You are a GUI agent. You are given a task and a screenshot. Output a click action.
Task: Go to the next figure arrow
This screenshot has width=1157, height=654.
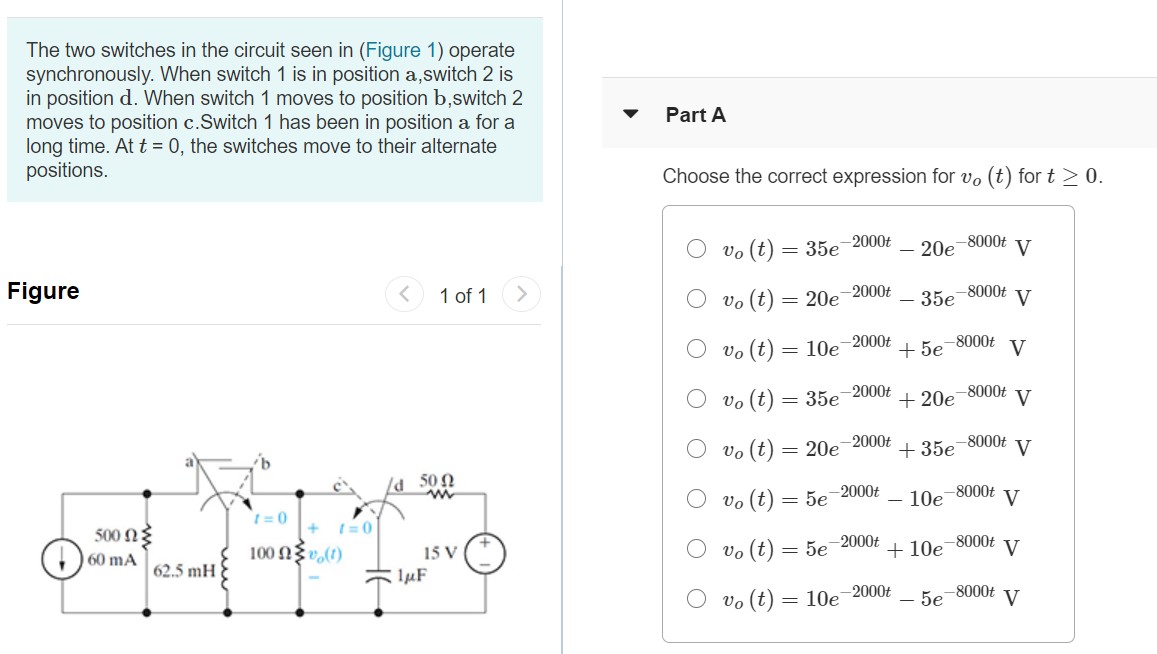[521, 295]
